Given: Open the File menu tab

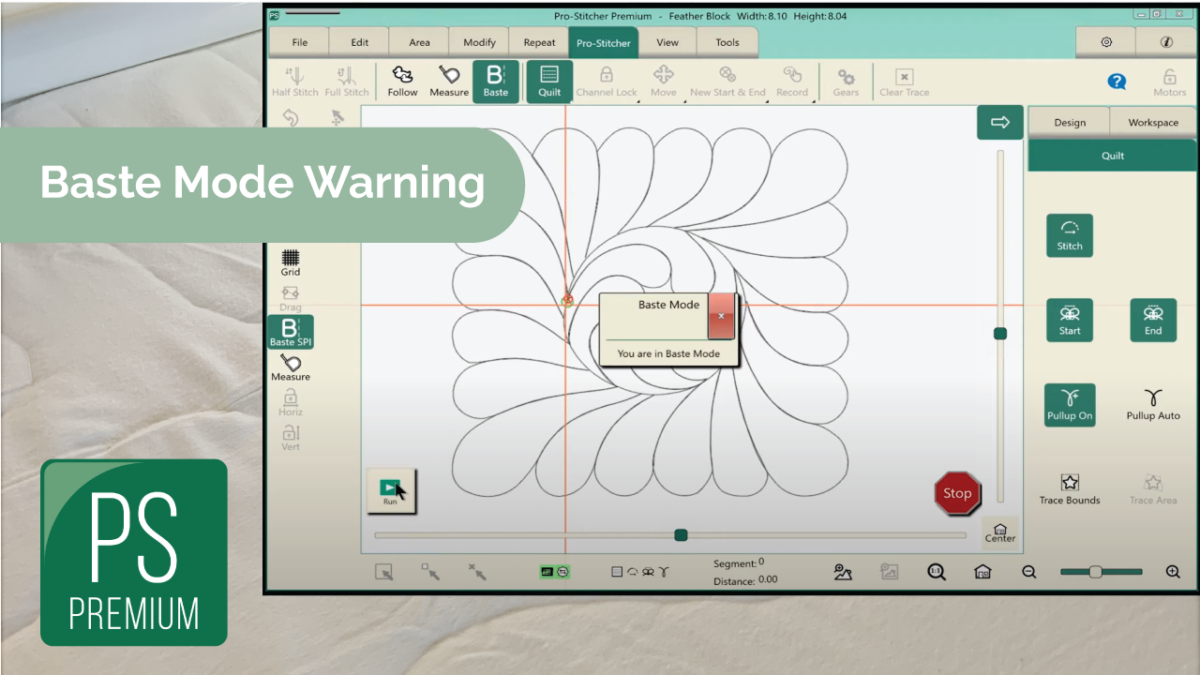Looking at the screenshot, I should (299, 43).
